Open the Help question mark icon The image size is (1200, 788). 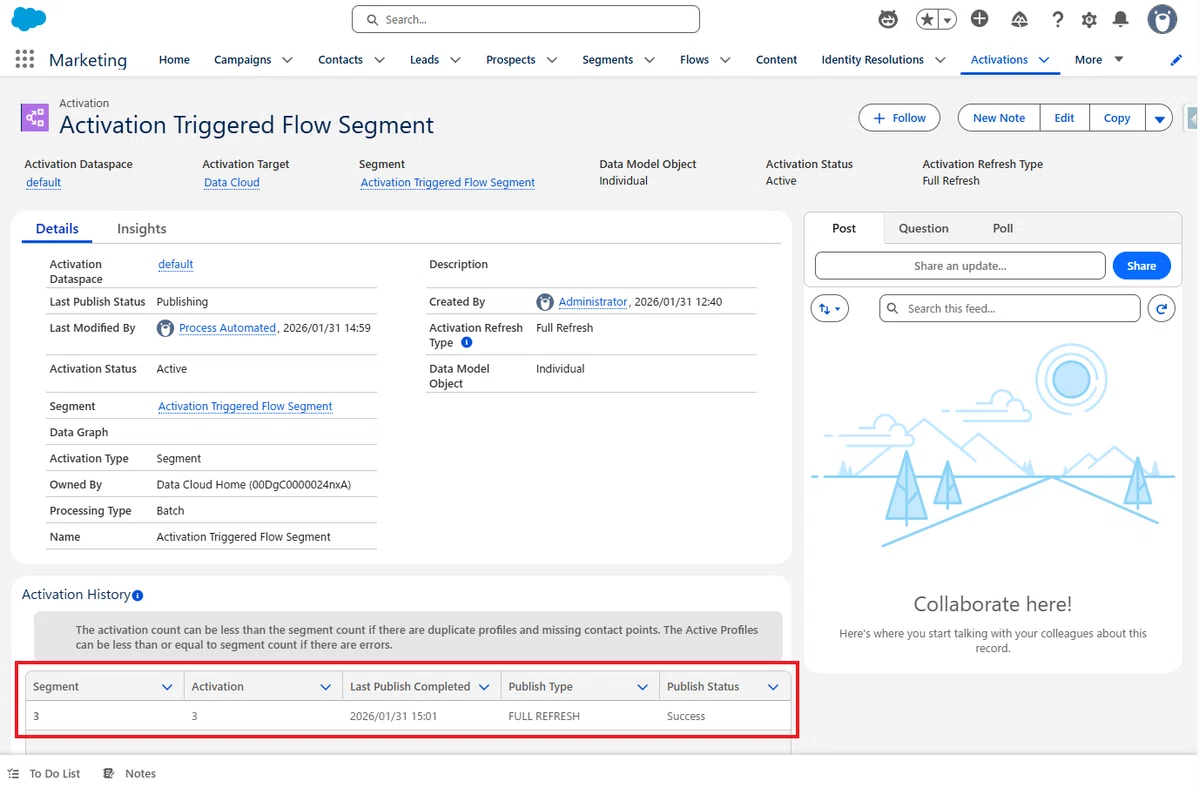coord(1057,19)
